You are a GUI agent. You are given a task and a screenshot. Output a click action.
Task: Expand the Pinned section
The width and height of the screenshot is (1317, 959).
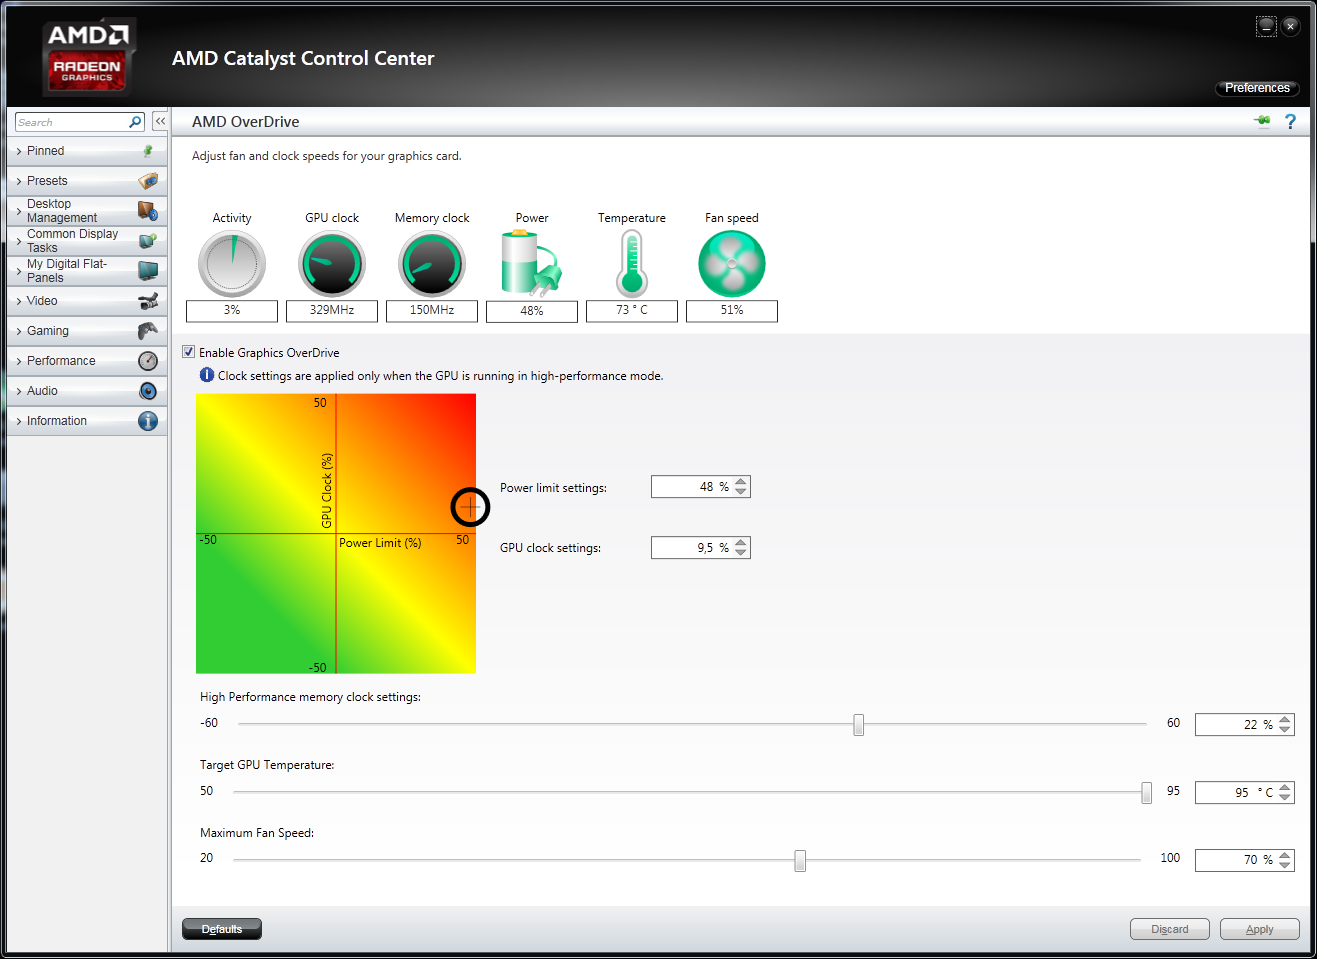[87, 151]
